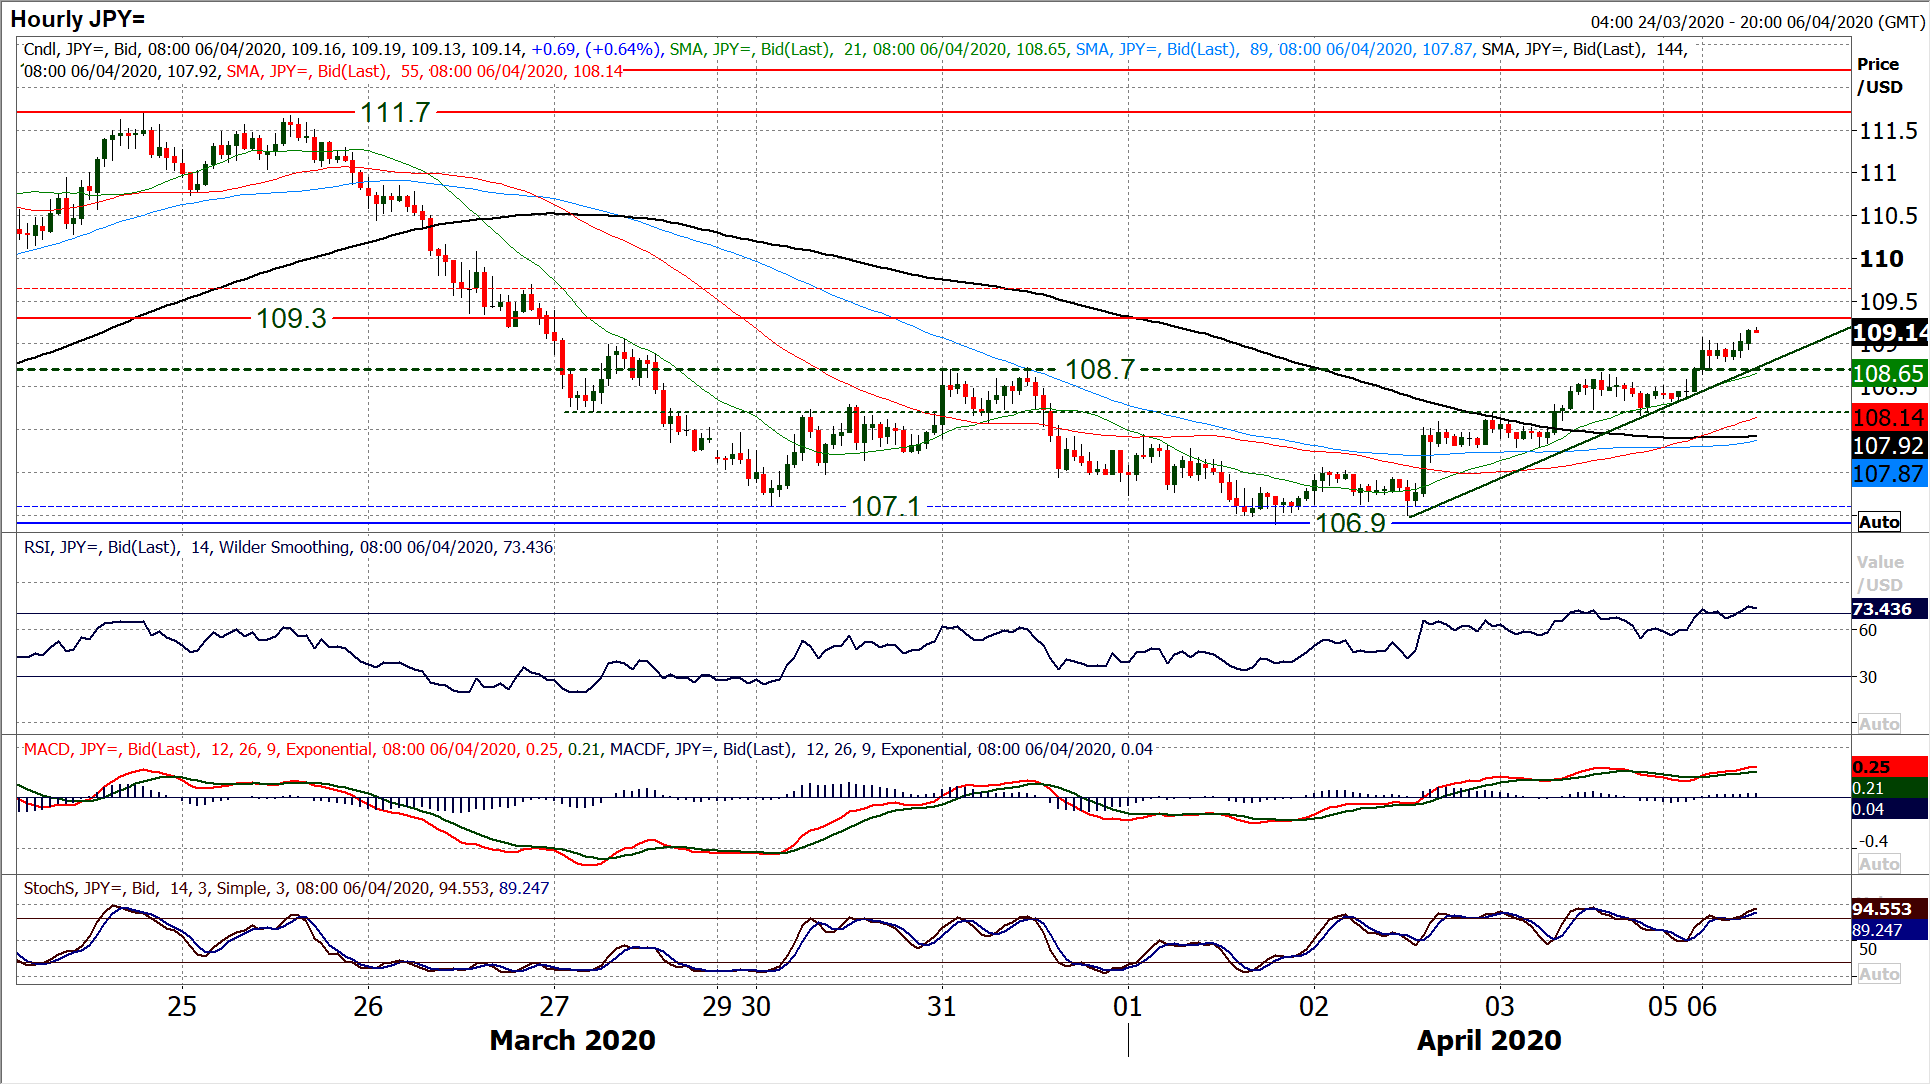Select the 107.1 support level label
The height and width of the screenshot is (1085, 1931).
tap(886, 506)
